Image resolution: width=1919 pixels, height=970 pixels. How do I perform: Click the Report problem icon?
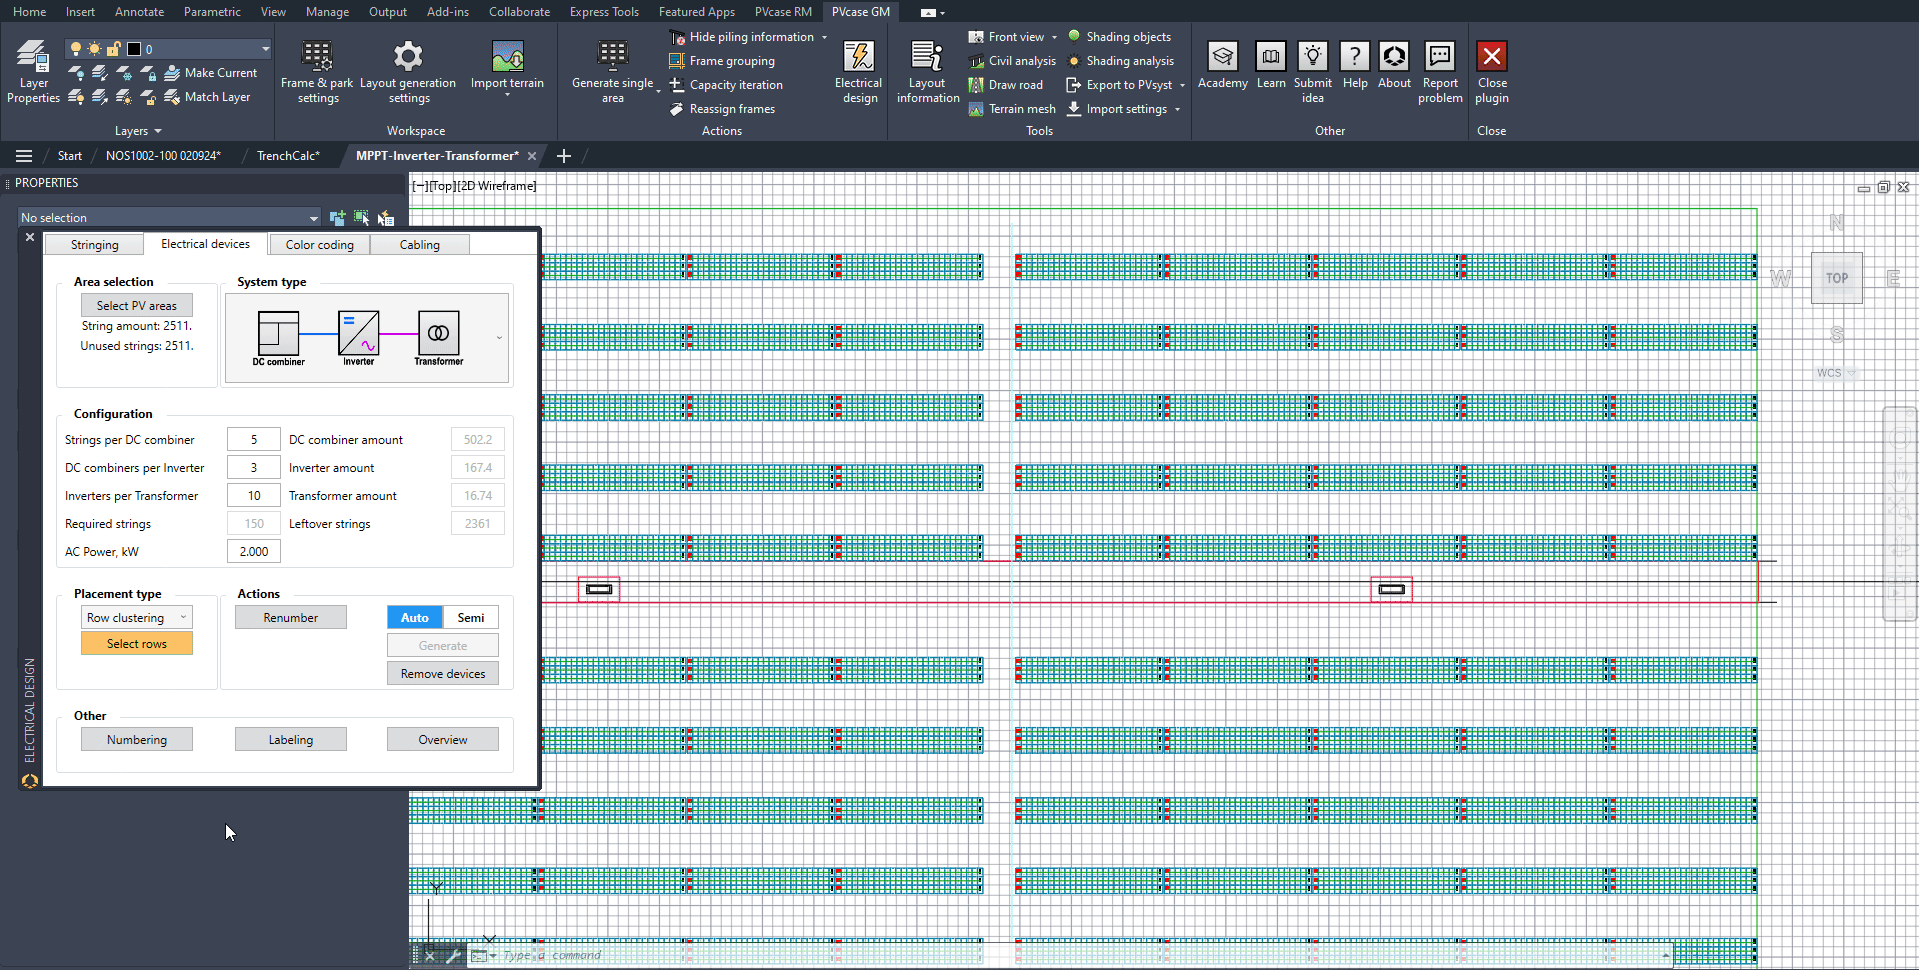[1439, 57]
